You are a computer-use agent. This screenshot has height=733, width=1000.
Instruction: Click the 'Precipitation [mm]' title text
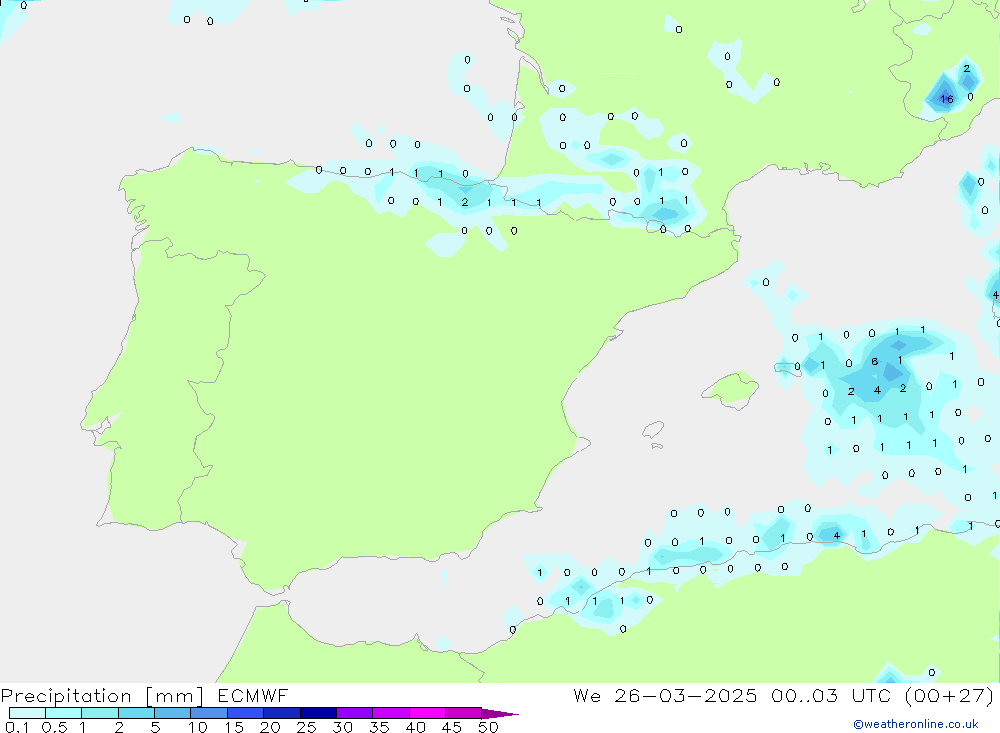pyautogui.click(x=103, y=696)
